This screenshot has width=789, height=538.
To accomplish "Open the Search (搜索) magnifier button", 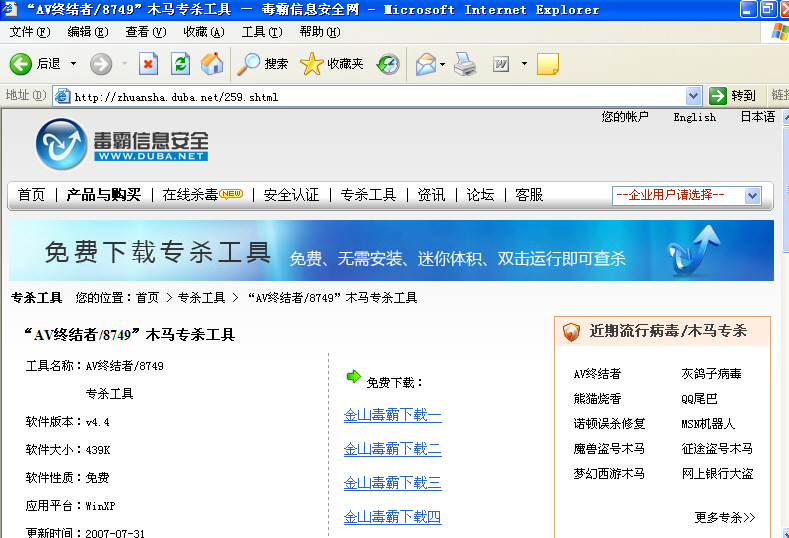I will (x=262, y=64).
